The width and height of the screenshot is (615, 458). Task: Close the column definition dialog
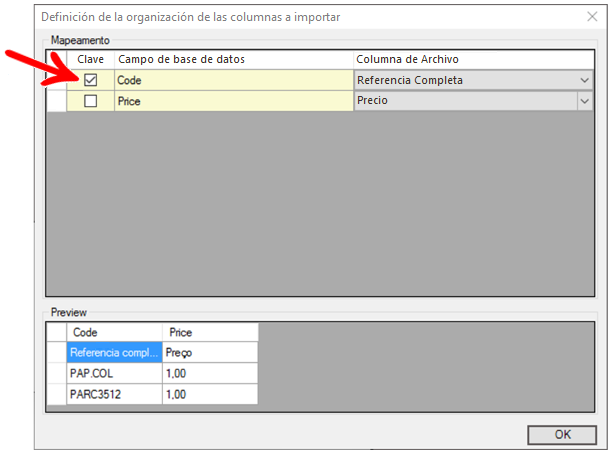592,16
